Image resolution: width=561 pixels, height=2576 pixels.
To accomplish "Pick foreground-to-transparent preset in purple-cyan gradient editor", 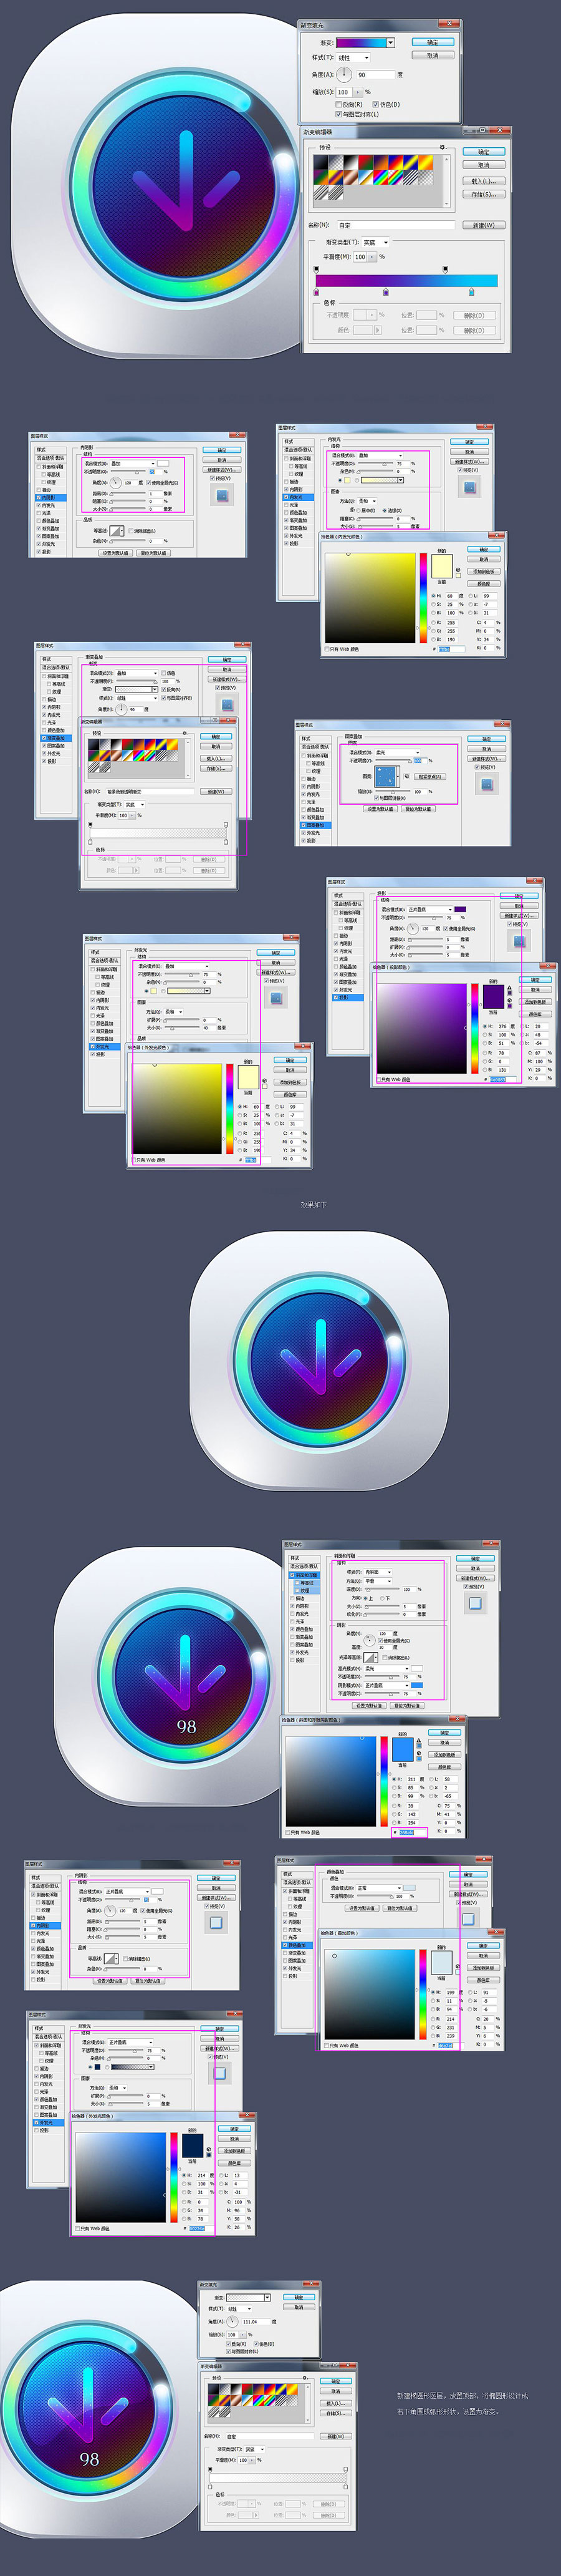I will pos(336,162).
